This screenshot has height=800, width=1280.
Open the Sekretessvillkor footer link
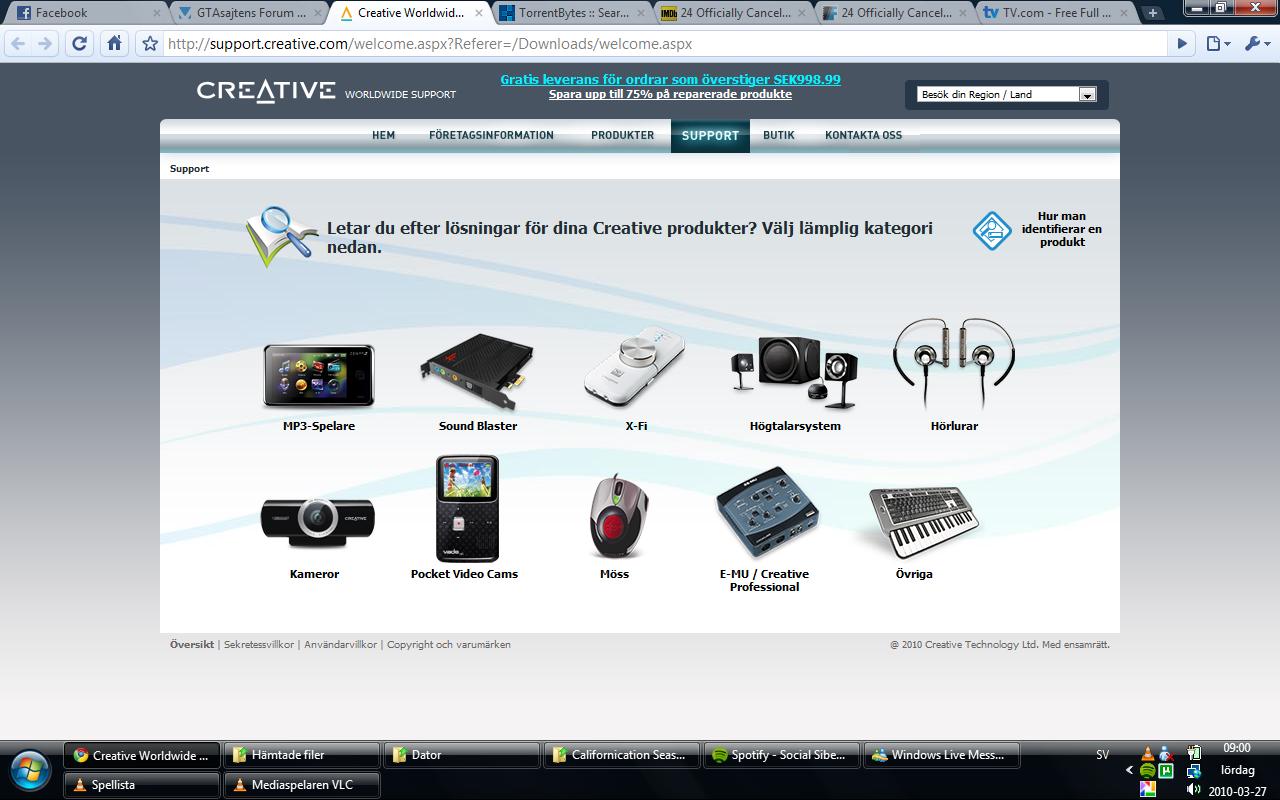coord(259,645)
